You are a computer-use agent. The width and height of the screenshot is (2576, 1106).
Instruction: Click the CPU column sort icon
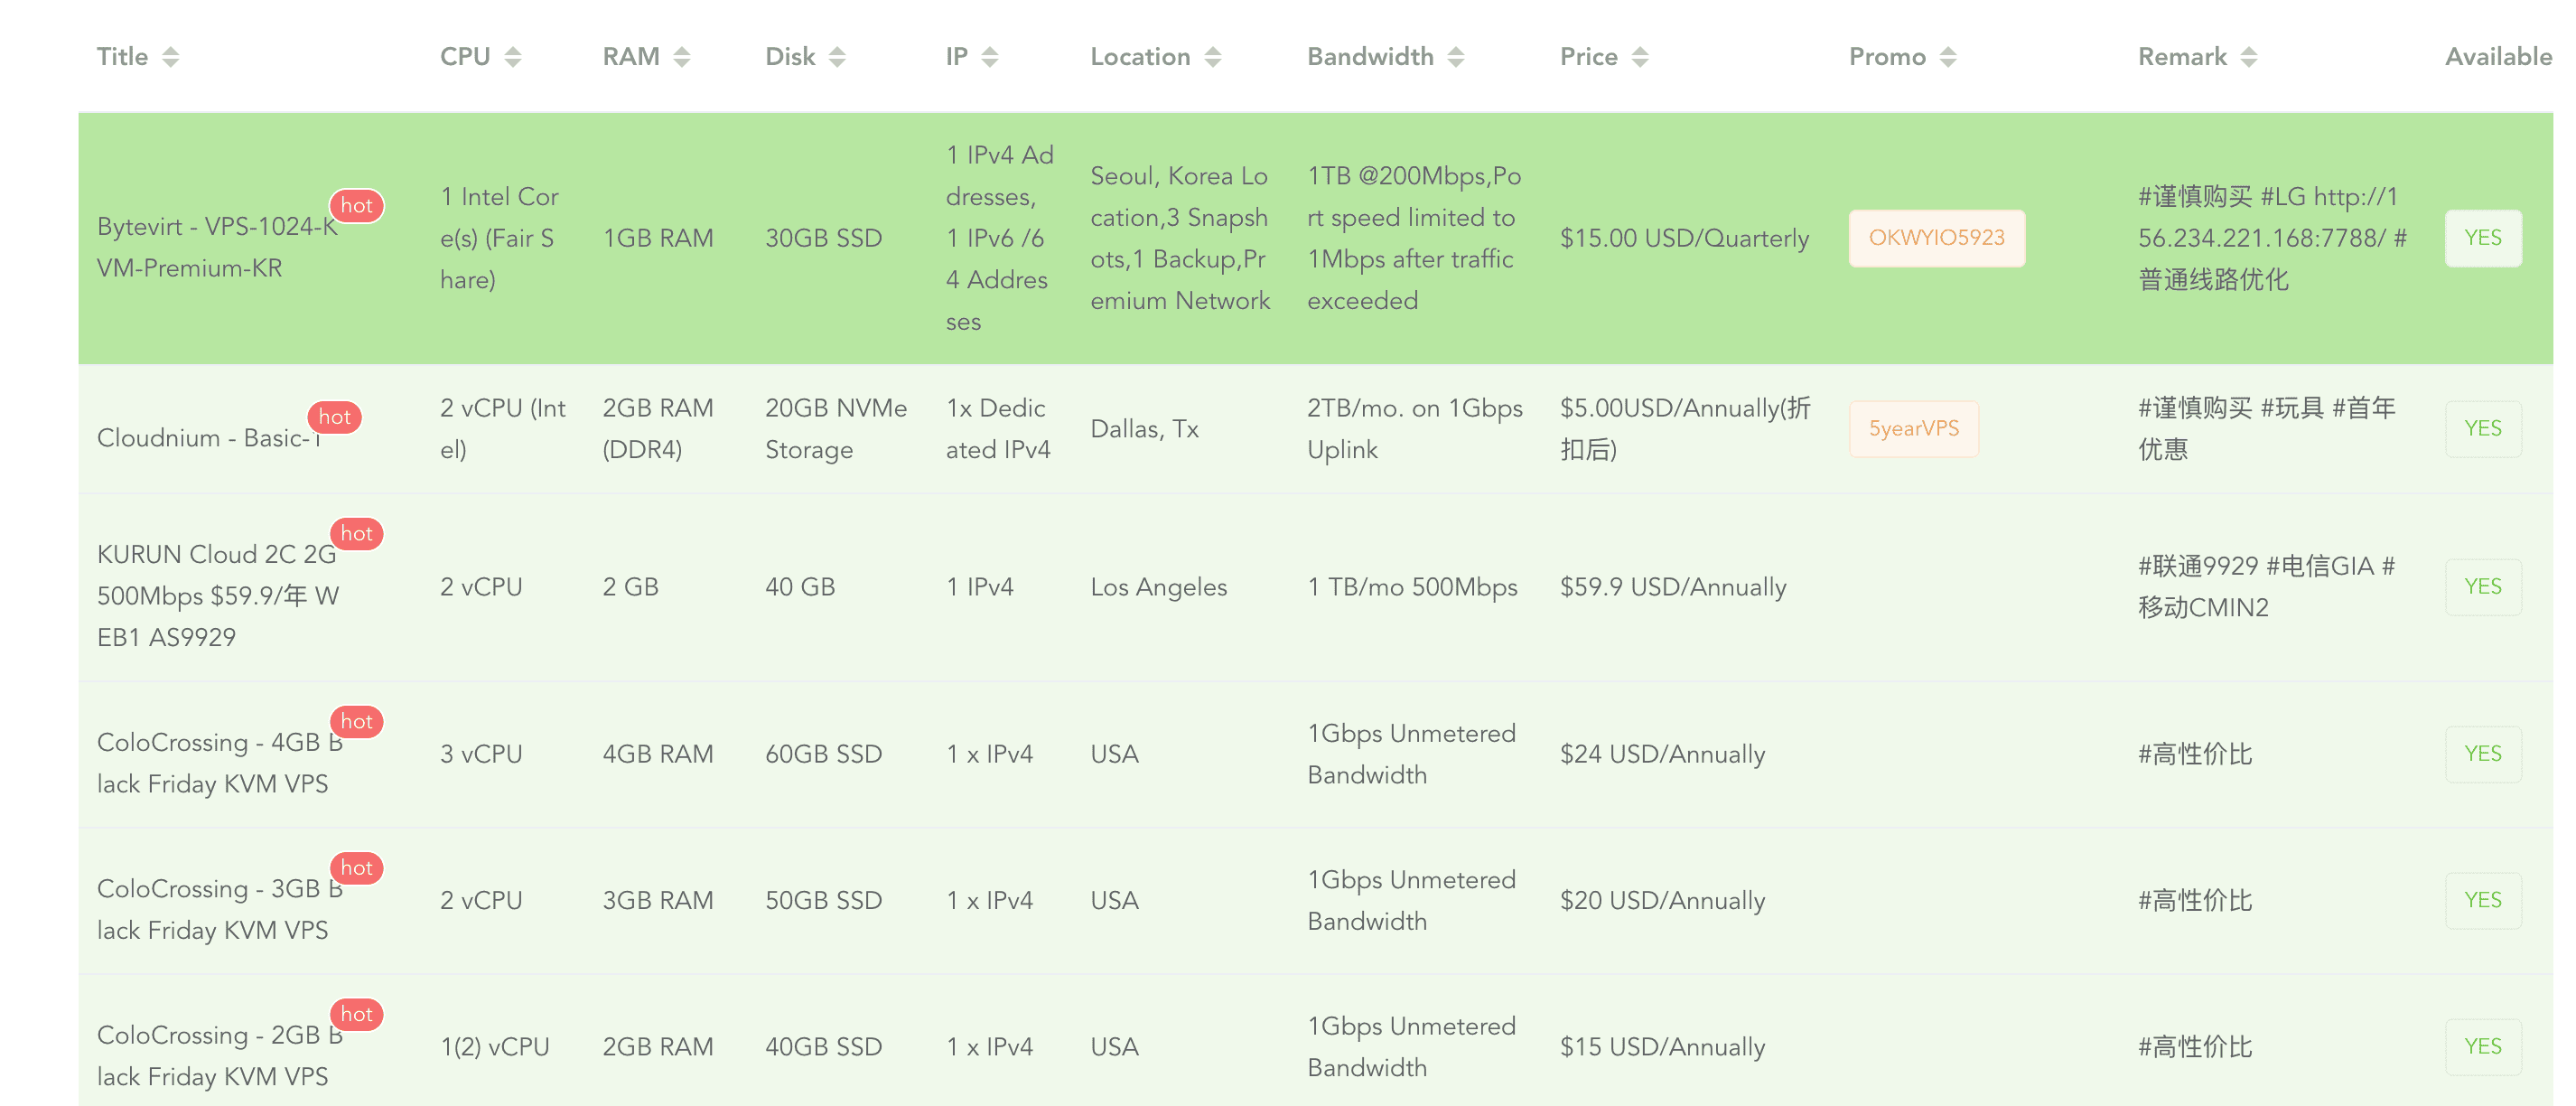coord(513,57)
